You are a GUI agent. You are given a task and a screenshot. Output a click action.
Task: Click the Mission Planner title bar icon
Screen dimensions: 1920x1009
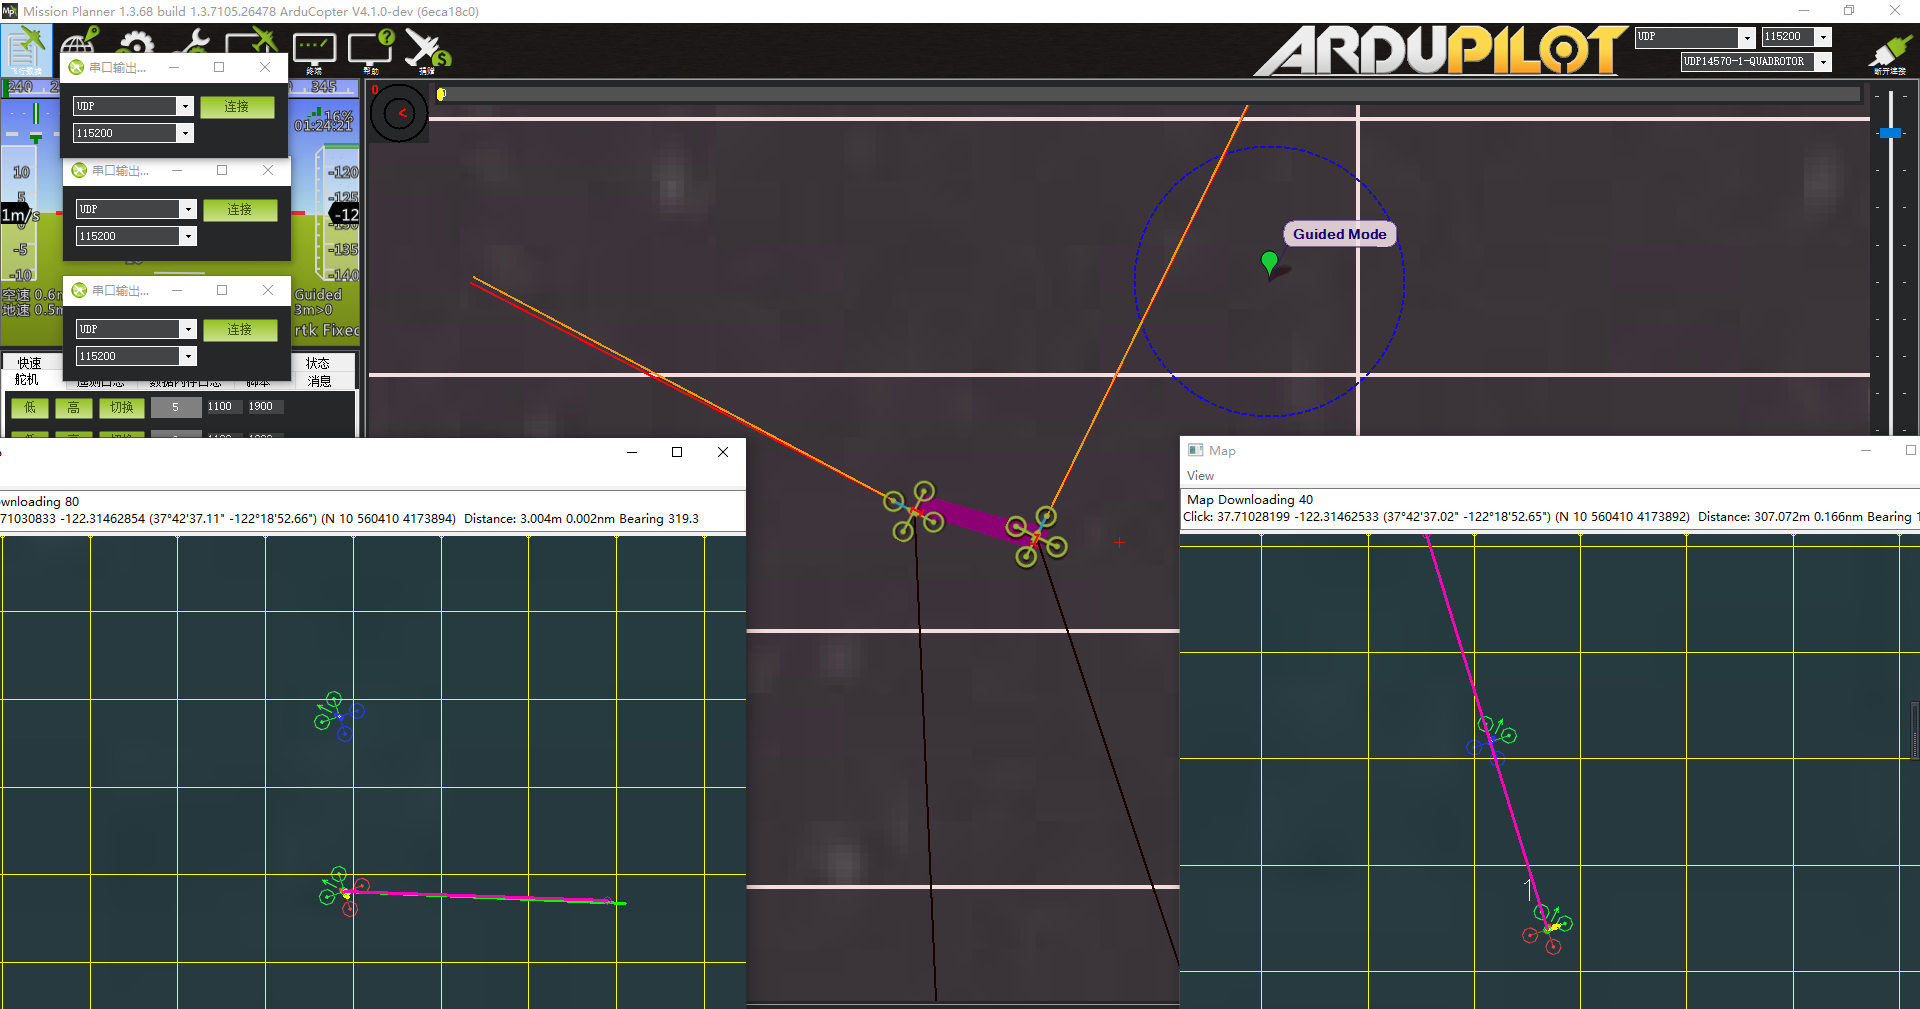[x=10, y=11]
